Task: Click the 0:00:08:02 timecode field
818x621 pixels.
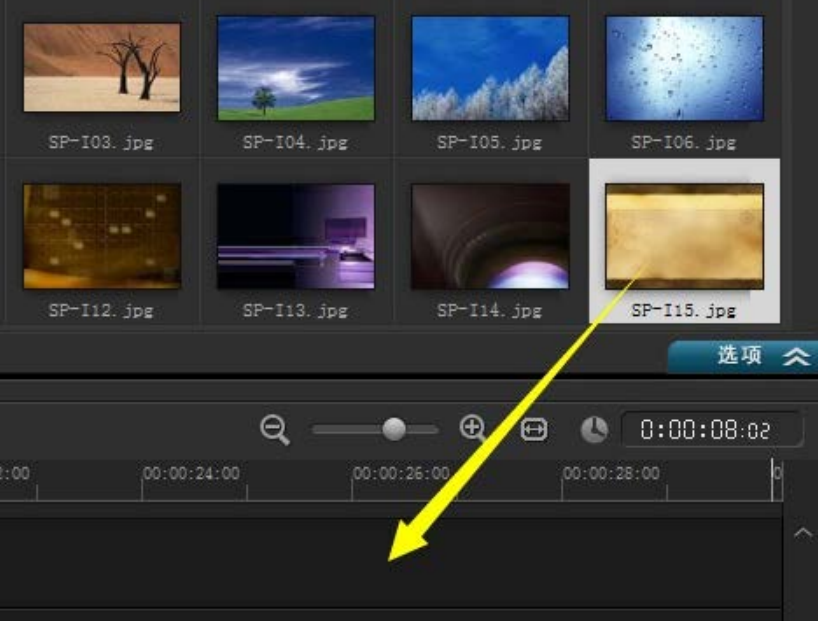Action: pos(711,430)
